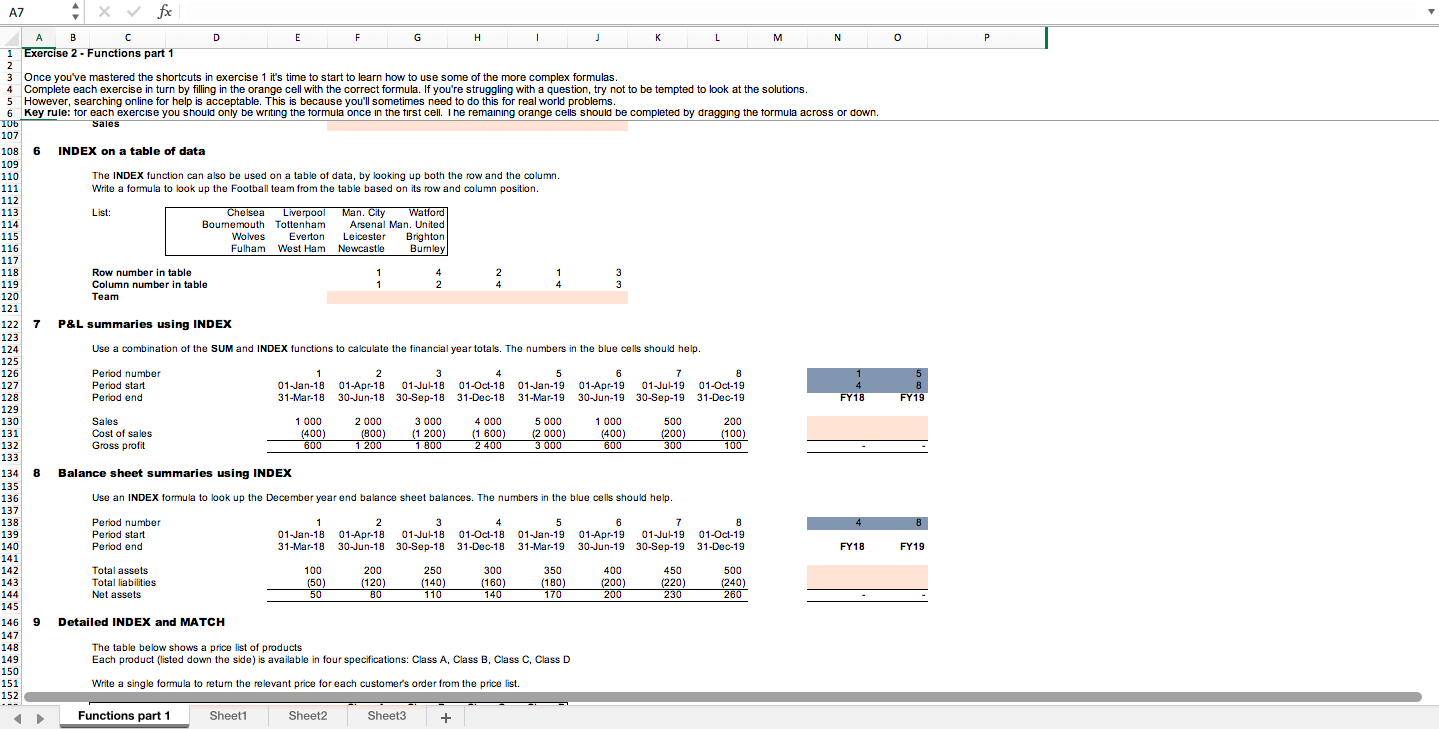Select the Total liabilities value (180)
The image size is (1439, 729).
553,583
